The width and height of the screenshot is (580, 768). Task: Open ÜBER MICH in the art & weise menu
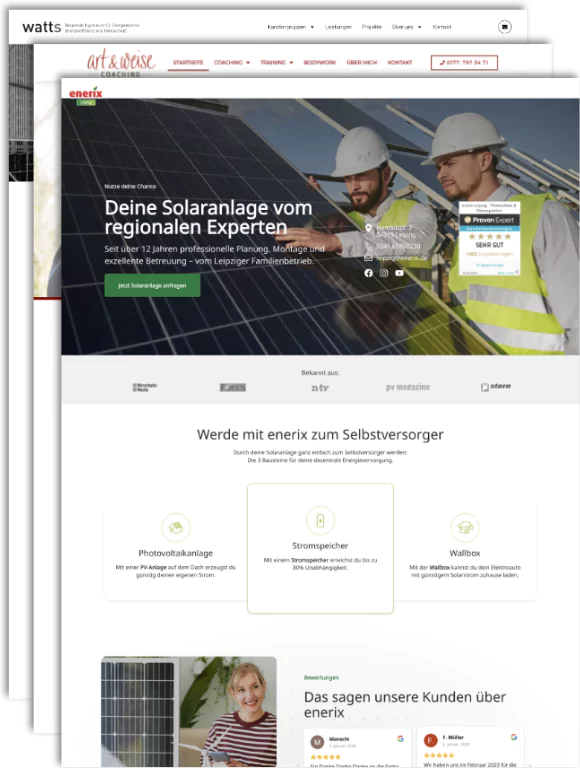coord(362,63)
